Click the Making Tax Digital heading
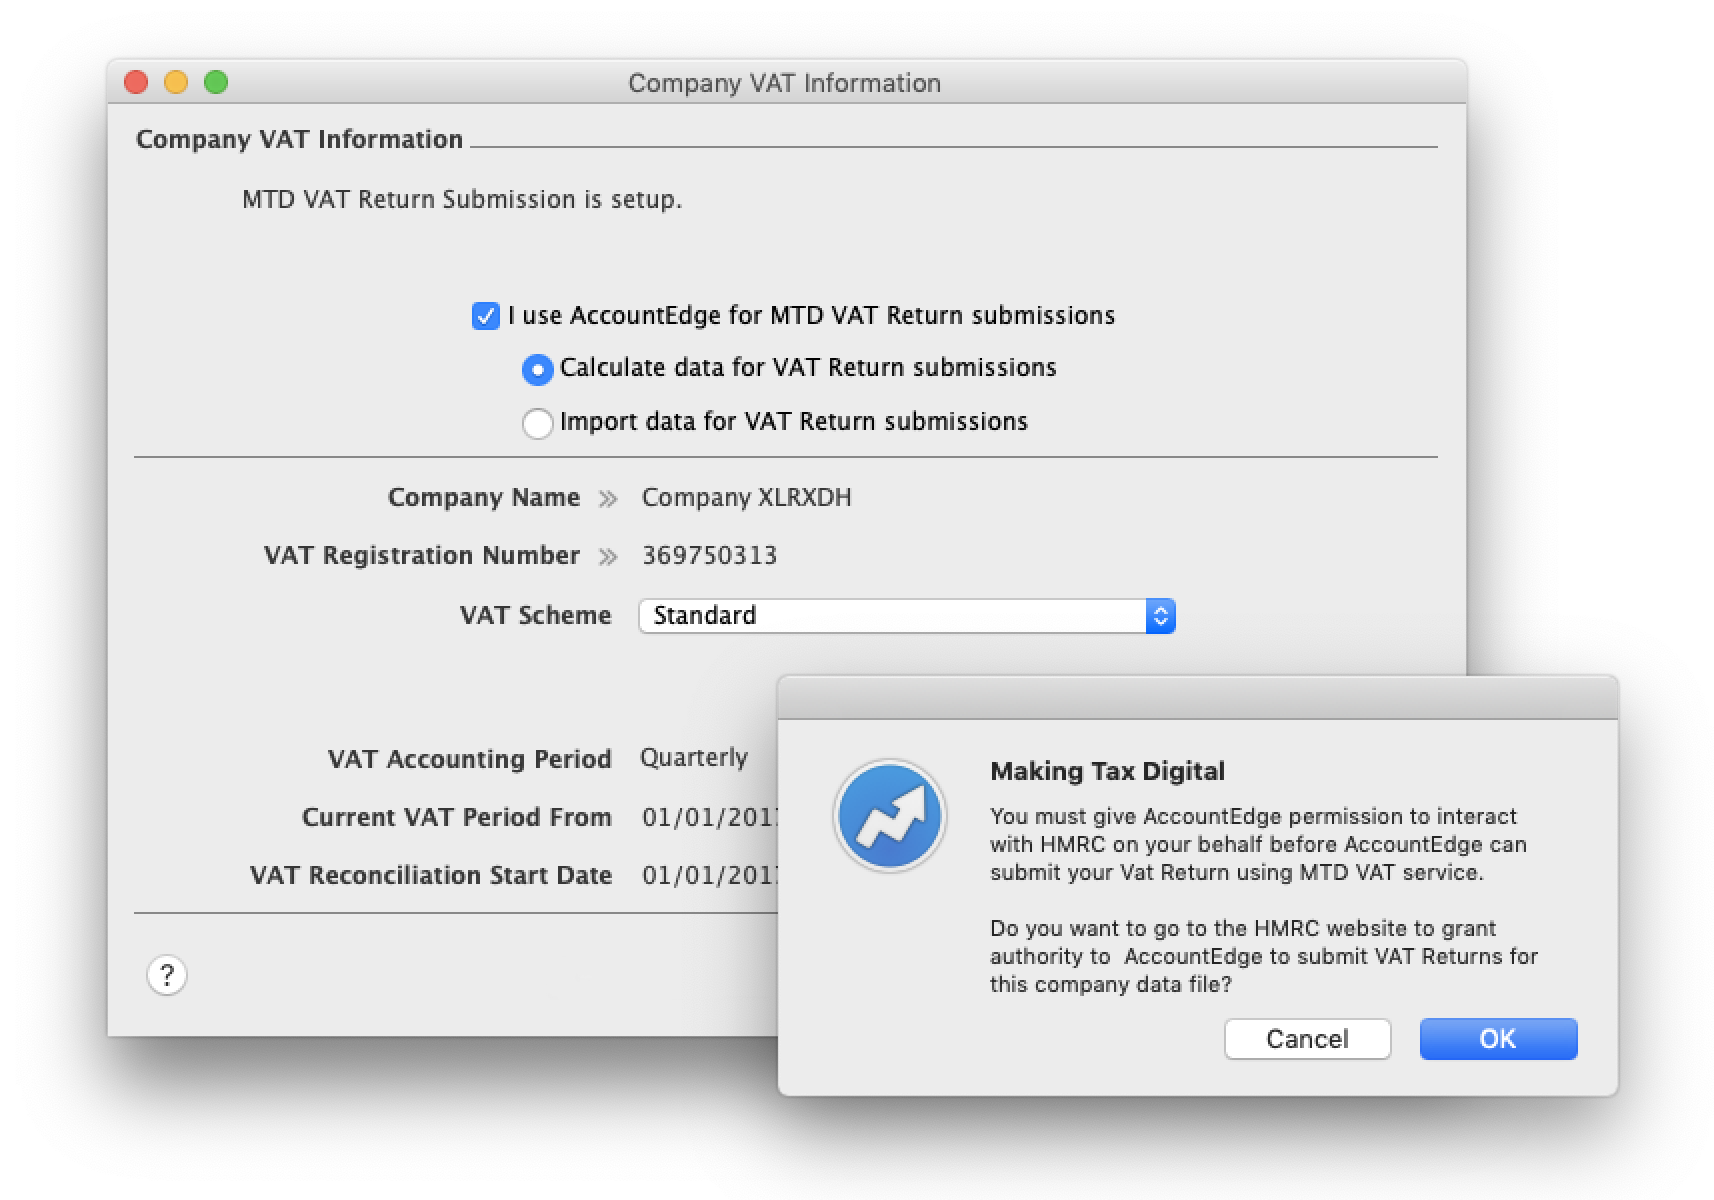The height and width of the screenshot is (1200, 1714). tap(1107, 771)
